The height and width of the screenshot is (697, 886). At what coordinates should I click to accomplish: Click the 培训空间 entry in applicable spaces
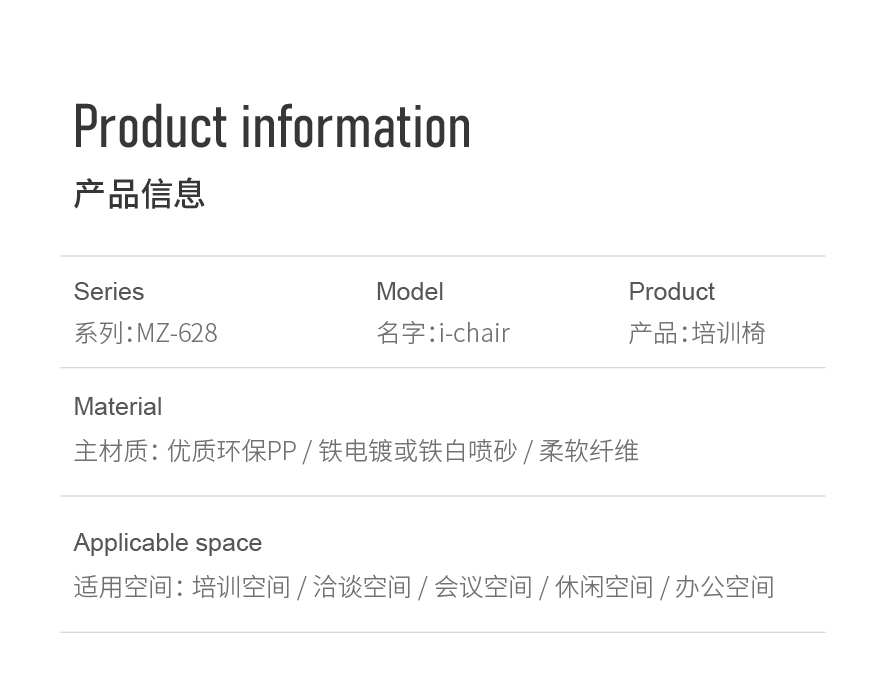(x=241, y=587)
